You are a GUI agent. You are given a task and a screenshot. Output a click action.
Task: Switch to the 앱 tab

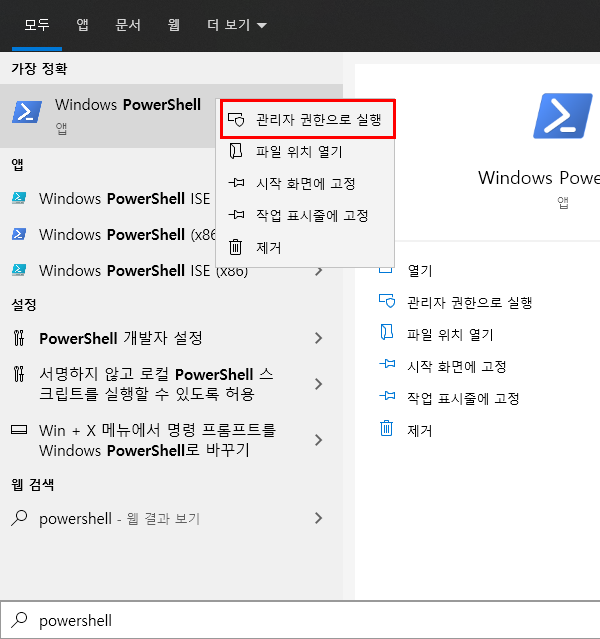(x=82, y=25)
